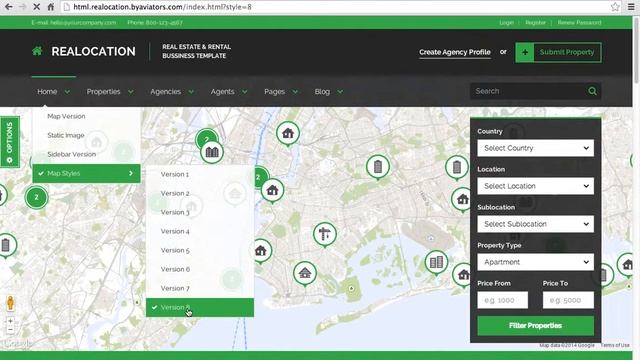This screenshot has height=360, width=640.
Task: Choose the checked Version 8 style
Action: pyautogui.click(x=200, y=307)
